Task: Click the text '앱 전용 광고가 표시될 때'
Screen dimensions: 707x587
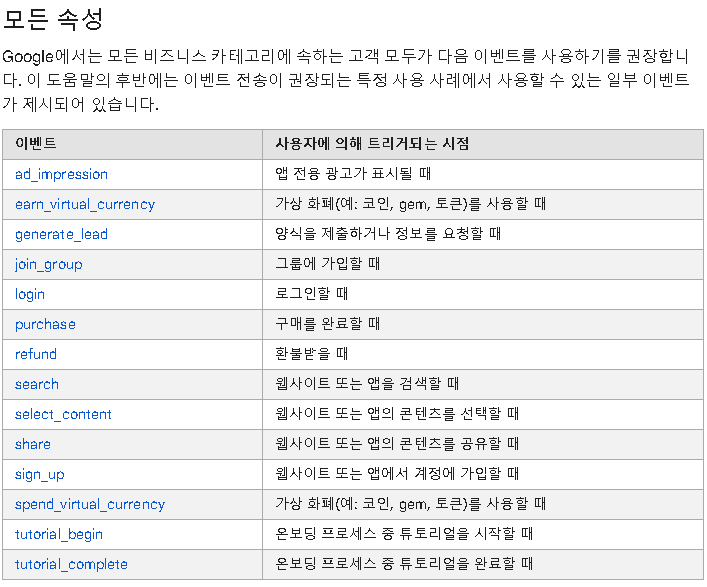Action: coord(353,174)
